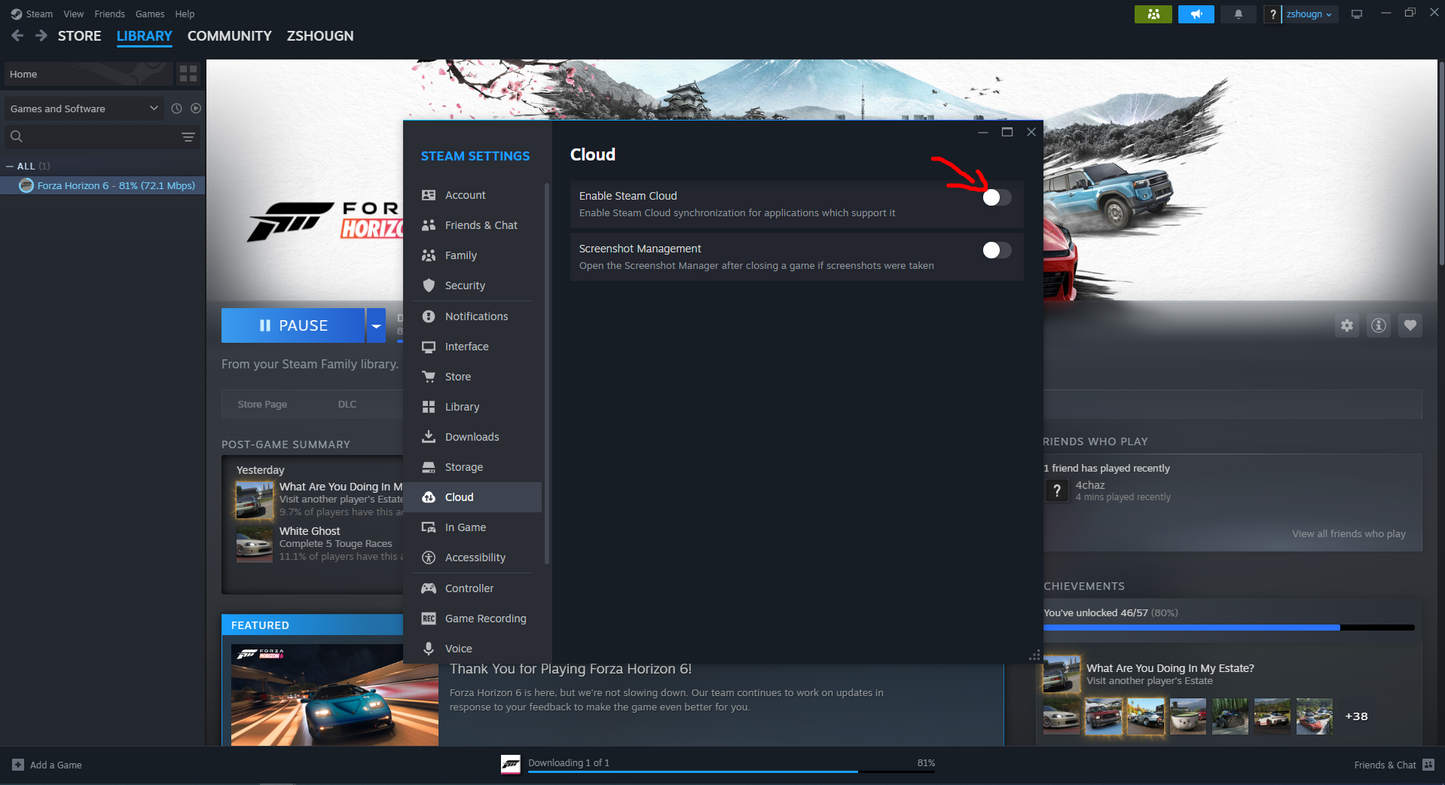Screen dimensions: 1445x785
Task: Click the recent activity clock filter icon
Action: pos(176,108)
